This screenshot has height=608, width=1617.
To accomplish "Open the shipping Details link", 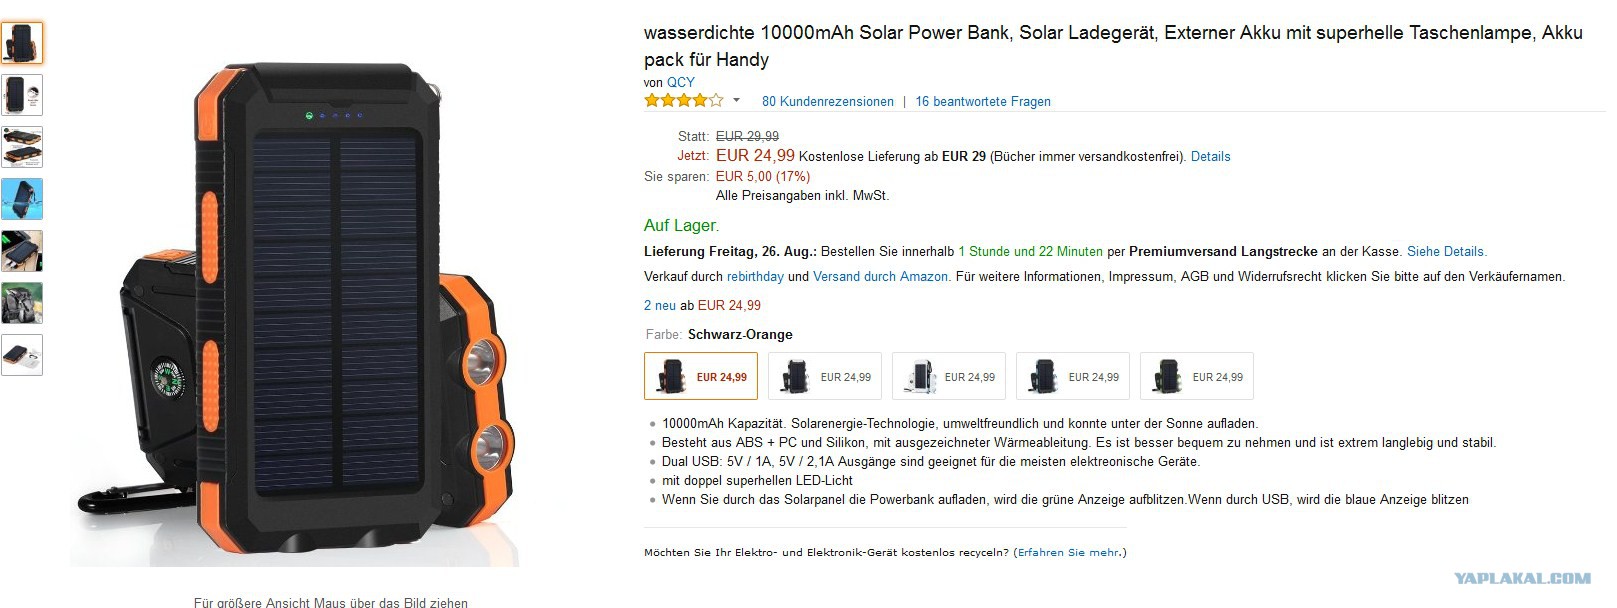I will 1210,156.
